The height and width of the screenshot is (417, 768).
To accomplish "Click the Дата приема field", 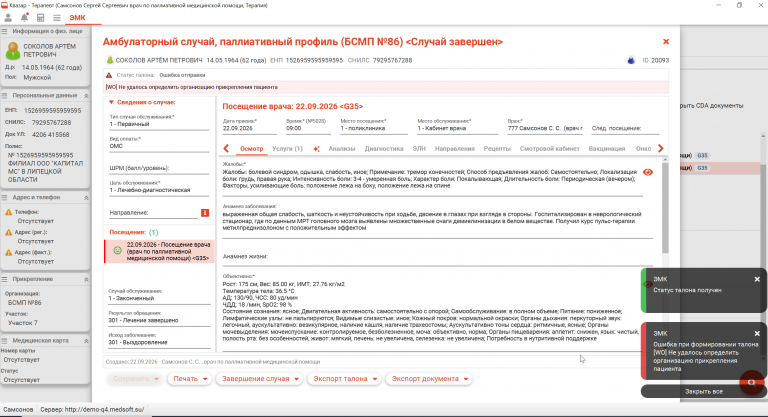I will point(249,128).
